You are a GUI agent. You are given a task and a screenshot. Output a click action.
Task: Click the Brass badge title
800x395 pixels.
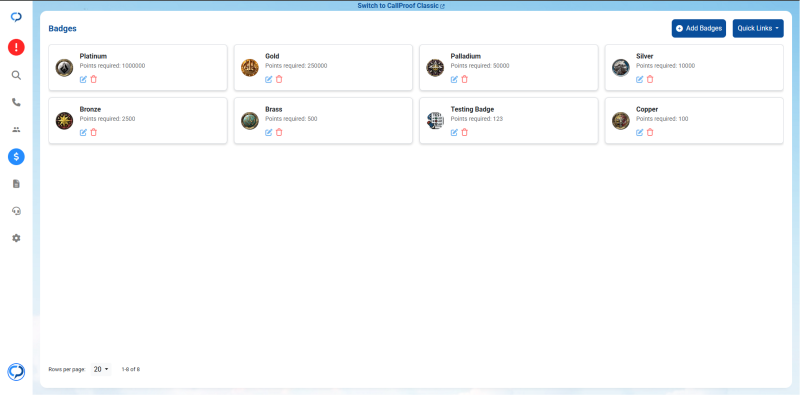(x=274, y=109)
